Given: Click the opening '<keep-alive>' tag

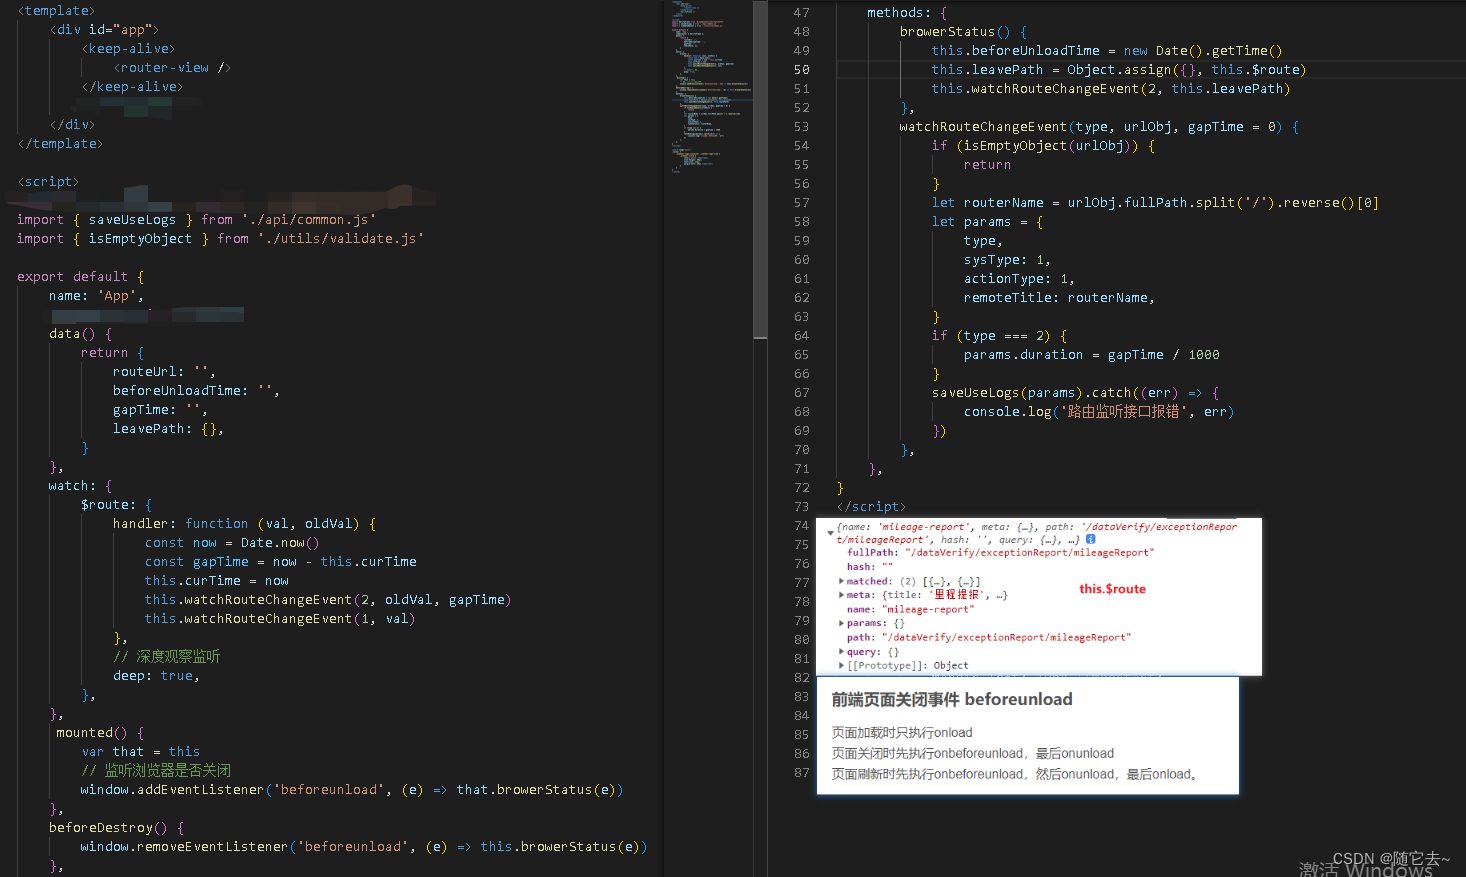Looking at the screenshot, I should [128, 49].
